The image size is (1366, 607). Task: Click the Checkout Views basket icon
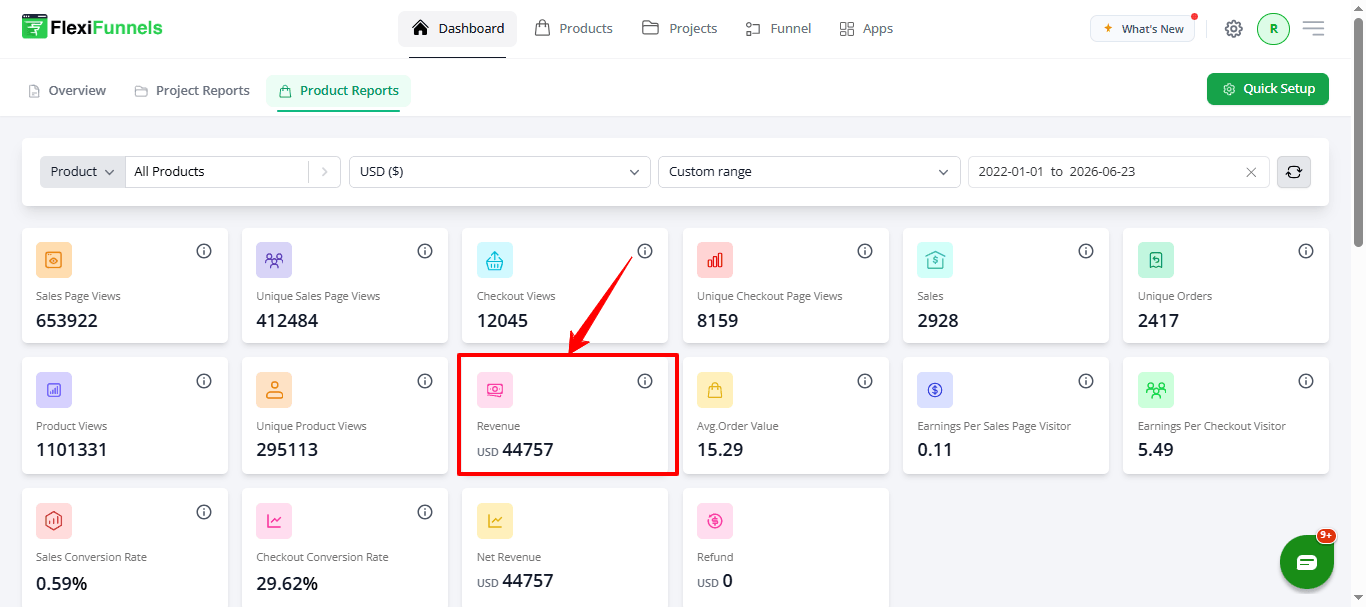(495, 260)
